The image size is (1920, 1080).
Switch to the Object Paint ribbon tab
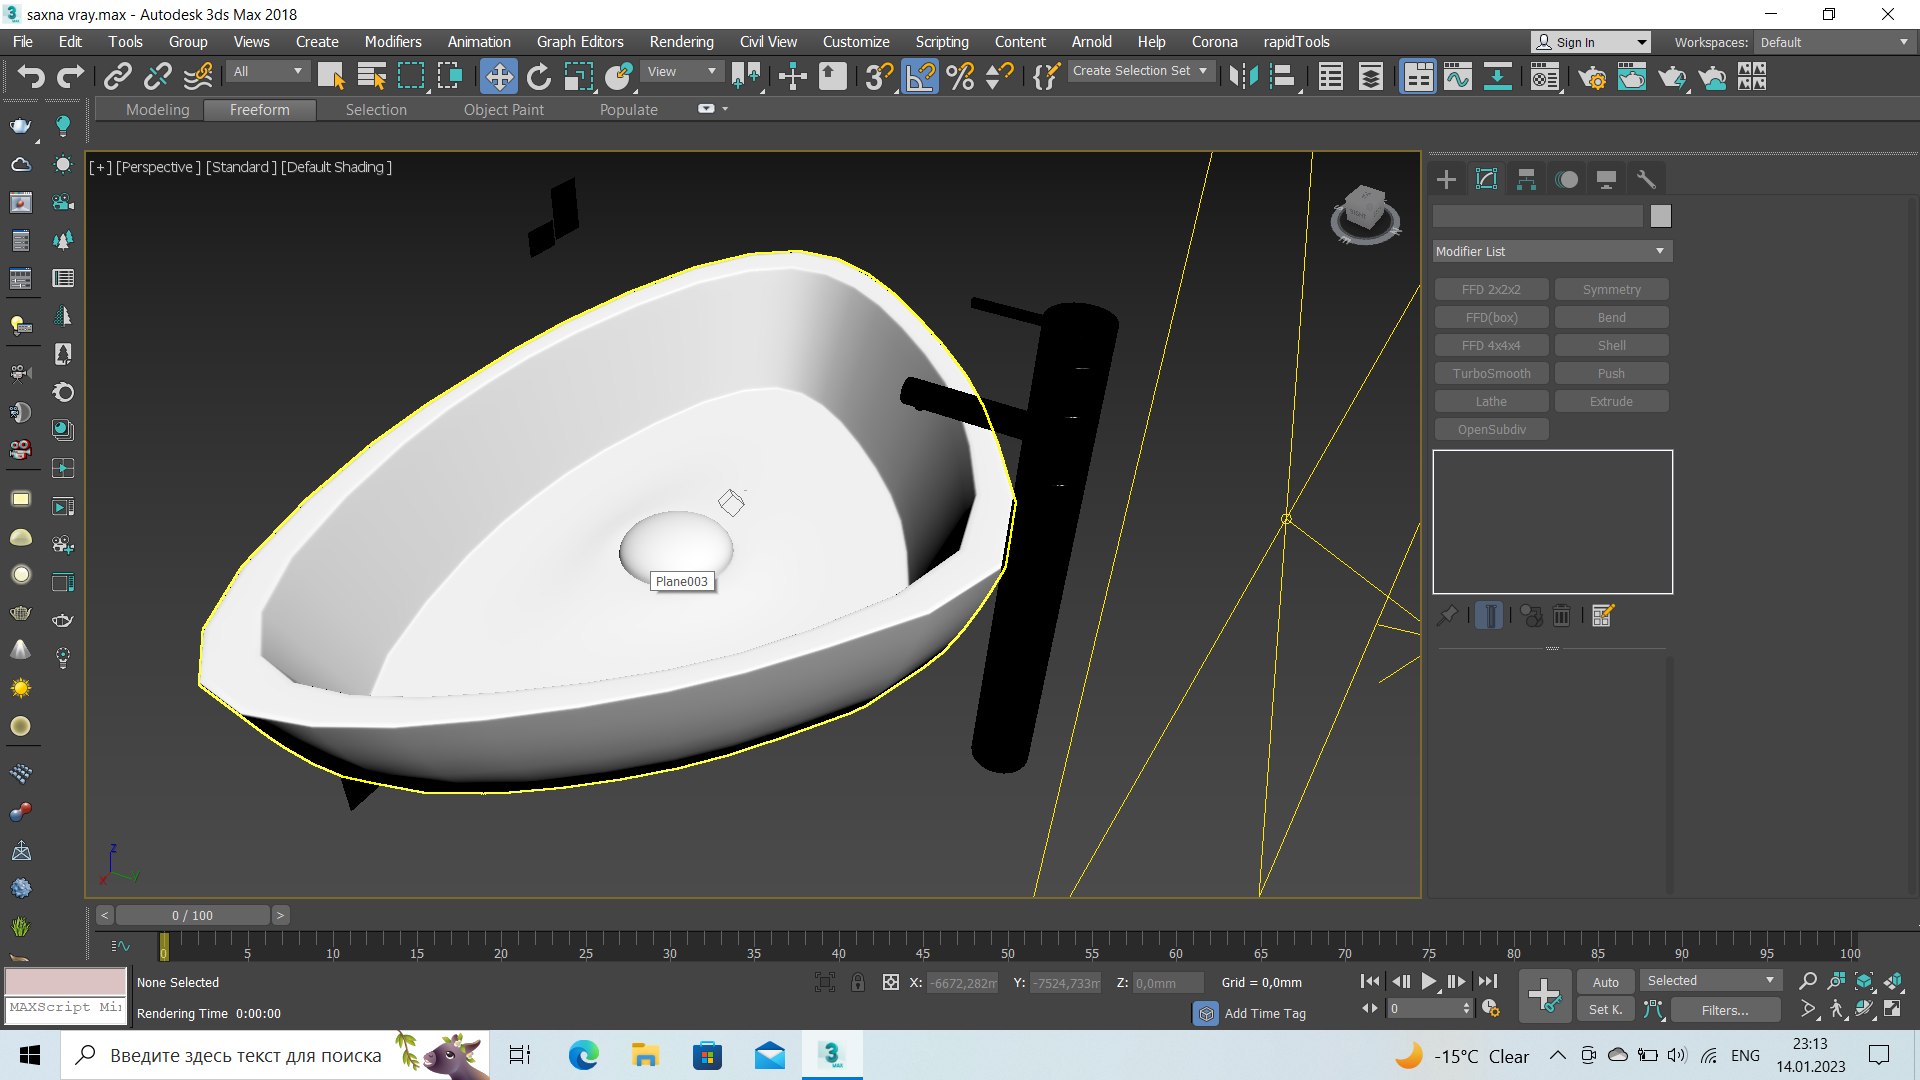click(503, 110)
